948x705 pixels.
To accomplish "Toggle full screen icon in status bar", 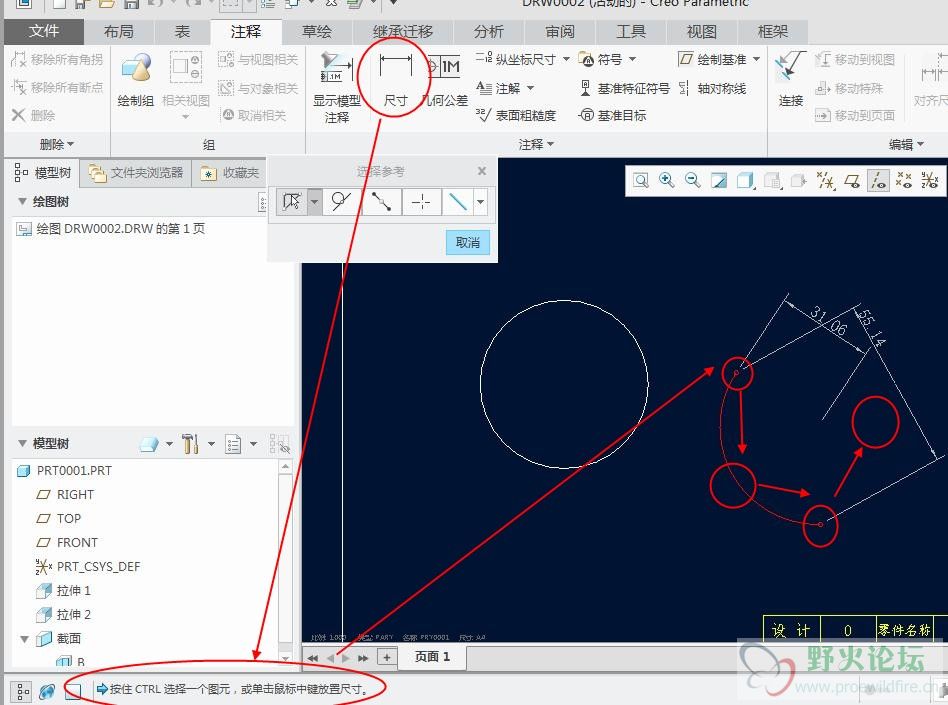I will 73,690.
